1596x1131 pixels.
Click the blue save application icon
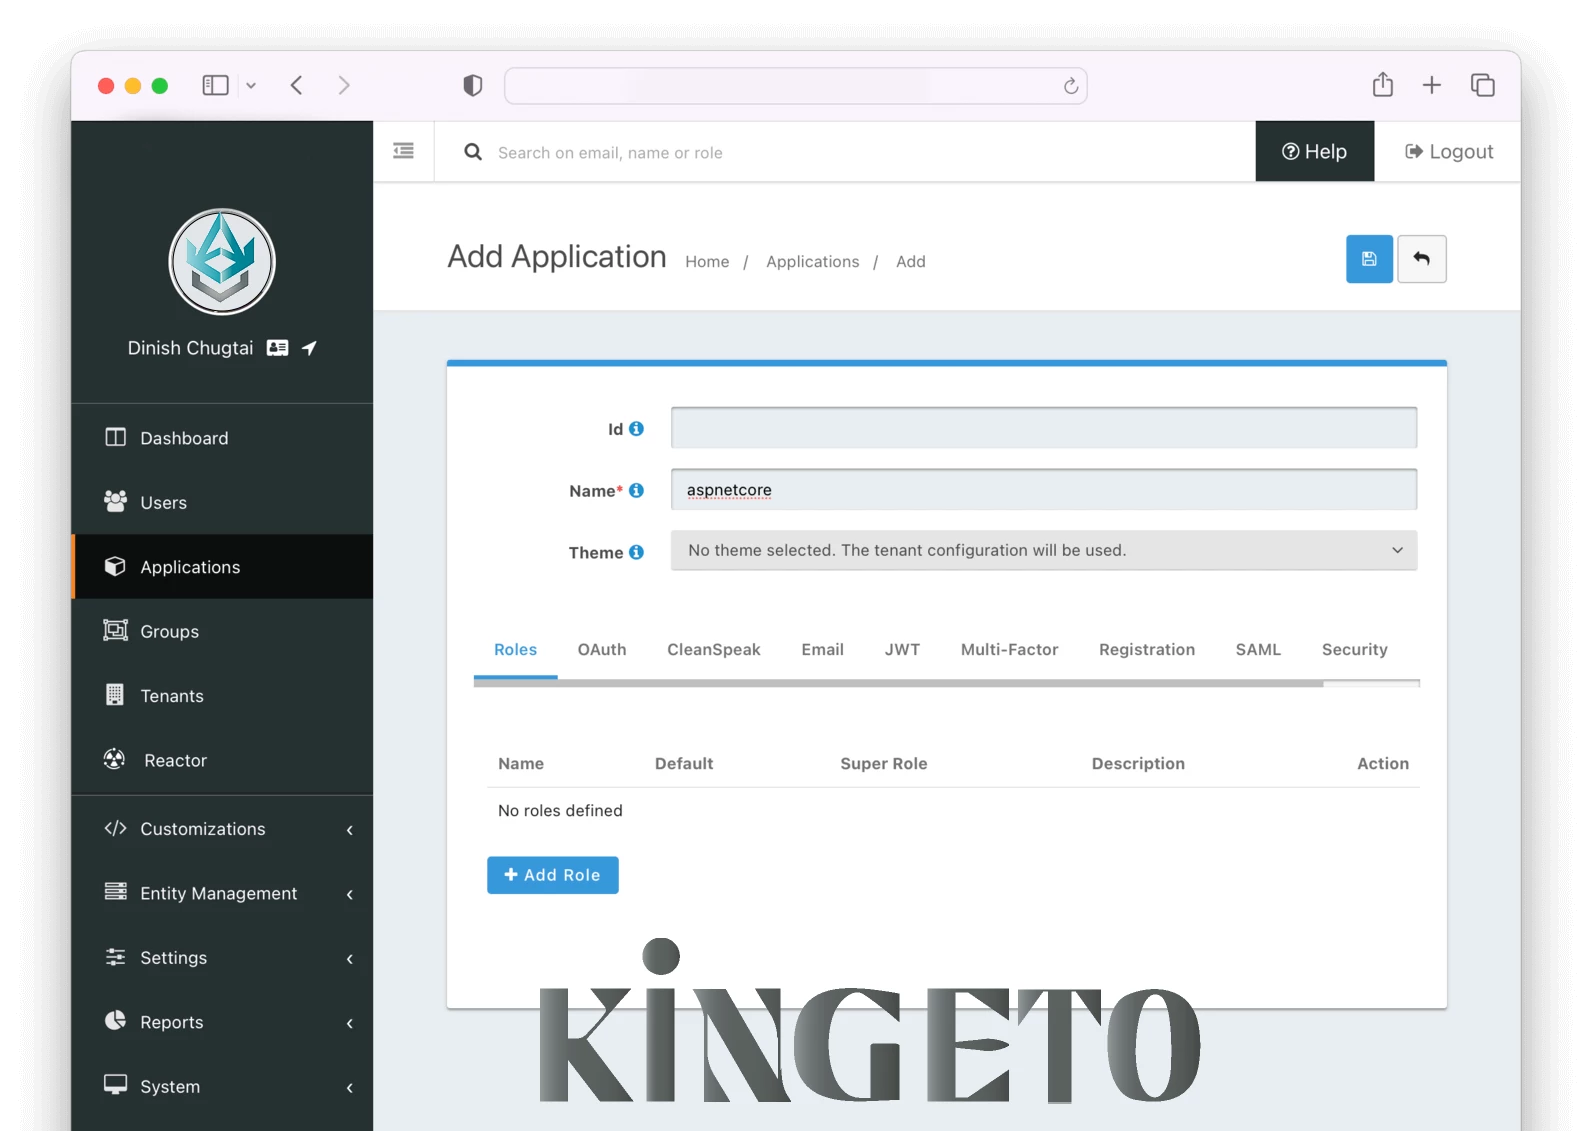point(1368,259)
